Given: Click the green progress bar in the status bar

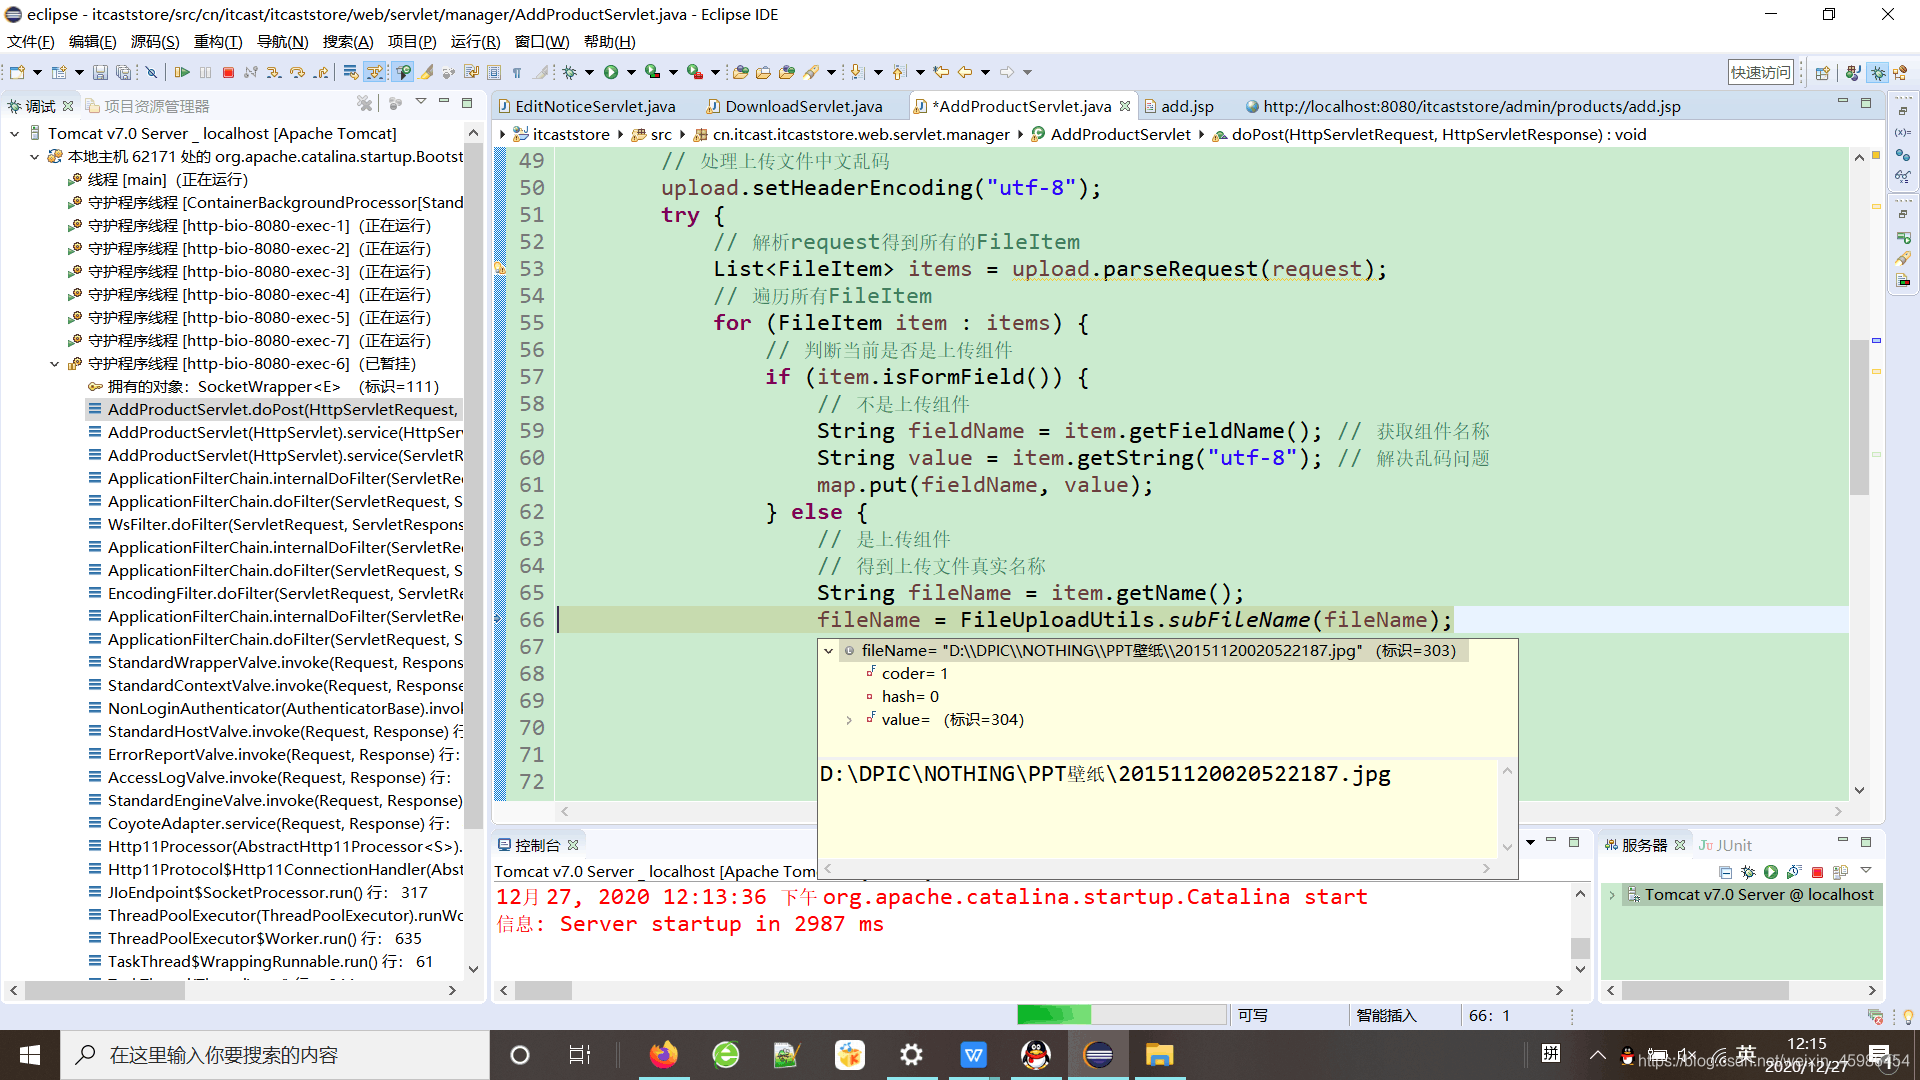Looking at the screenshot, I should pos(1054,1015).
